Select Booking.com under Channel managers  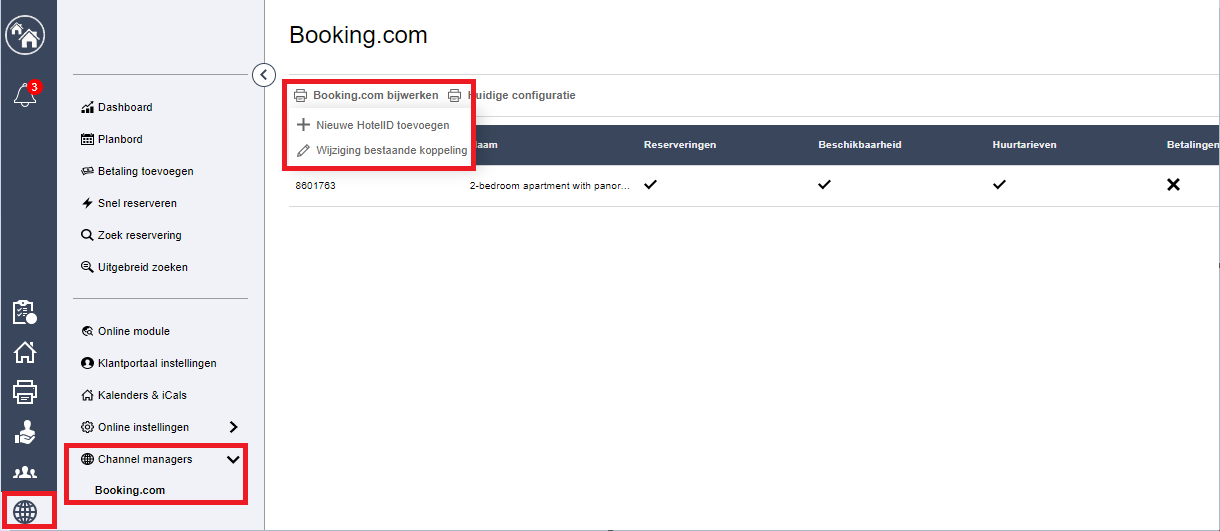pyautogui.click(x=130, y=490)
